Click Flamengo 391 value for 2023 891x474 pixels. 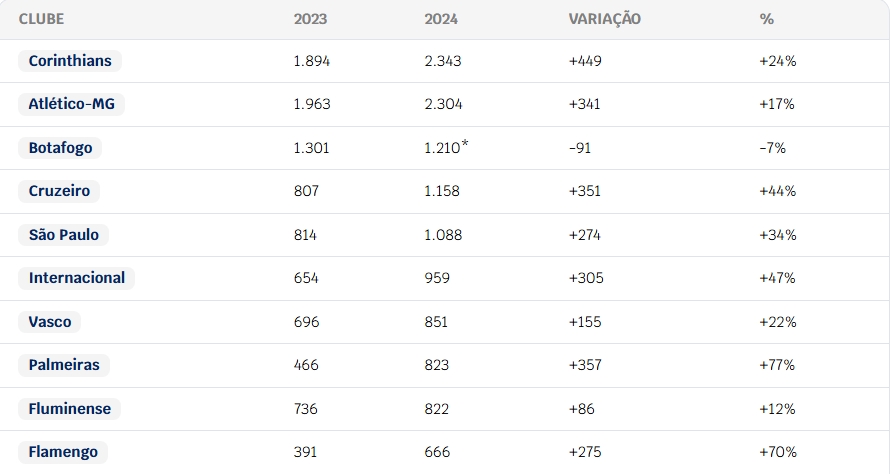tap(305, 452)
